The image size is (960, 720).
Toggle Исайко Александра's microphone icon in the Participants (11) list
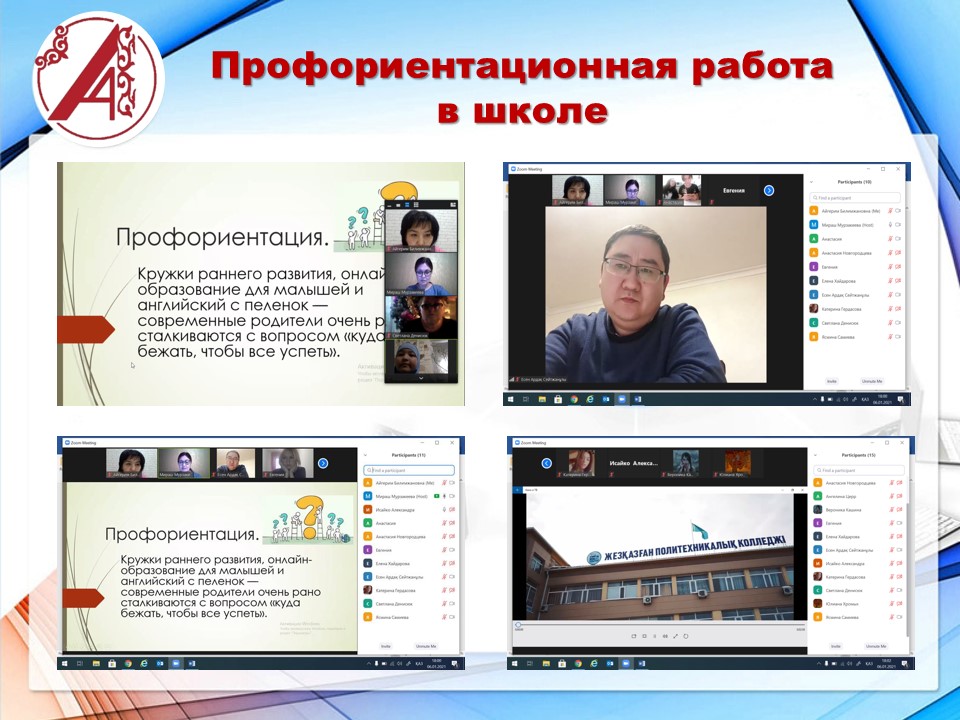click(x=444, y=509)
